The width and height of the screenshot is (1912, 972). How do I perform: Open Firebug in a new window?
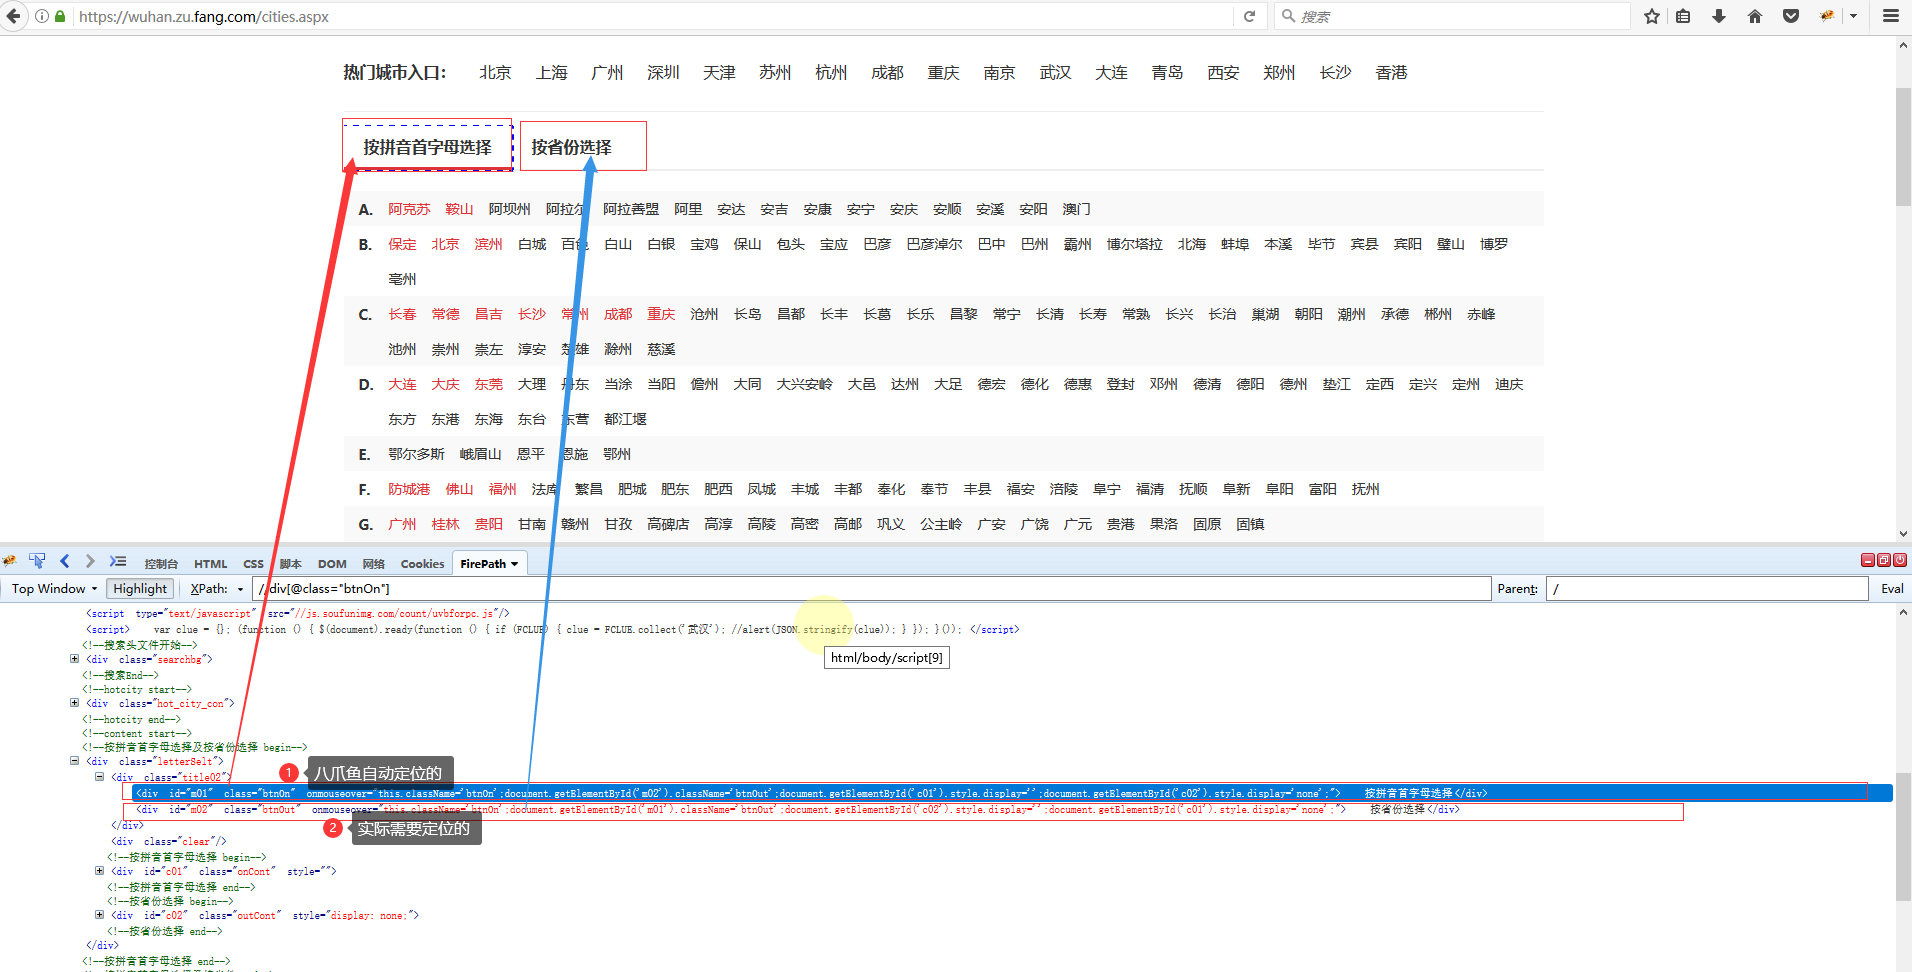coord(1883,560)
